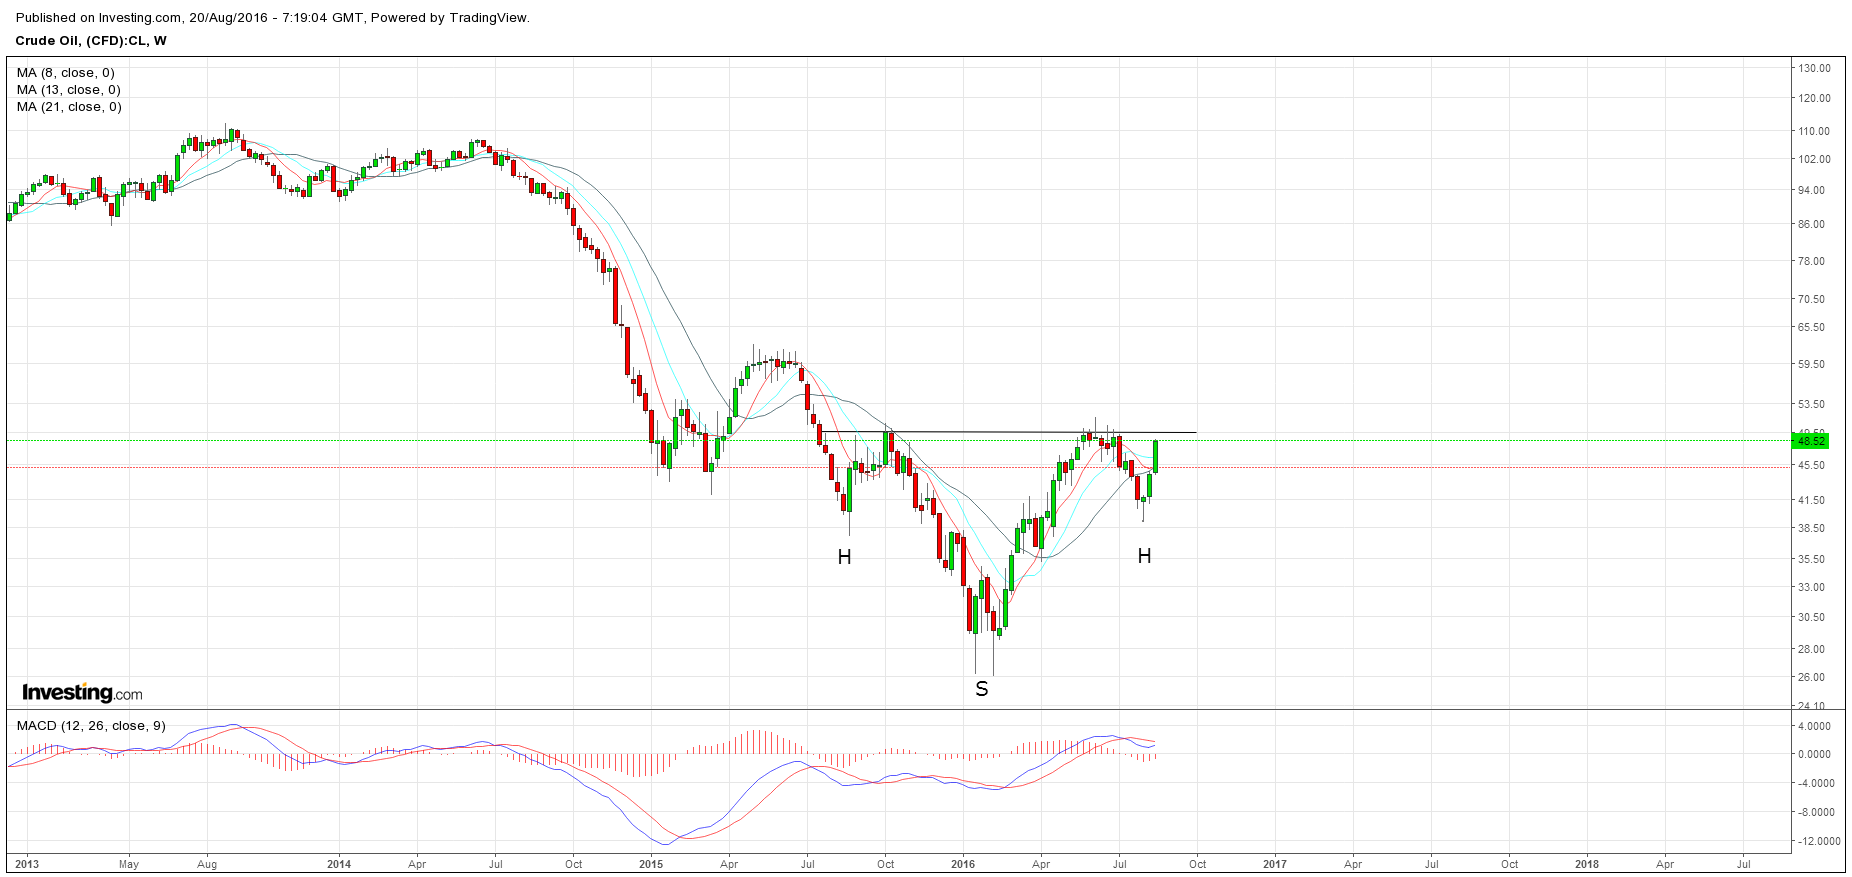Click the 86.00 price axis label

1811,224
